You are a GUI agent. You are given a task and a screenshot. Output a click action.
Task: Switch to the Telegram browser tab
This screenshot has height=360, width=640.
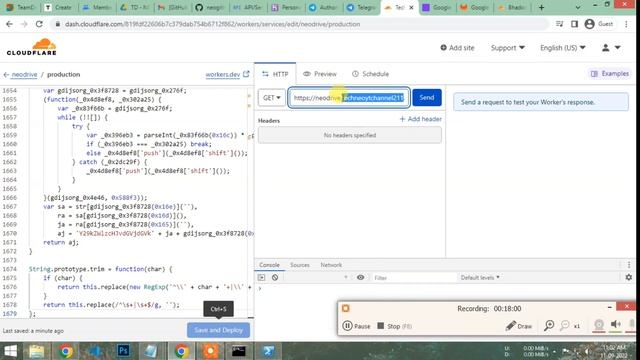[361, 7]
